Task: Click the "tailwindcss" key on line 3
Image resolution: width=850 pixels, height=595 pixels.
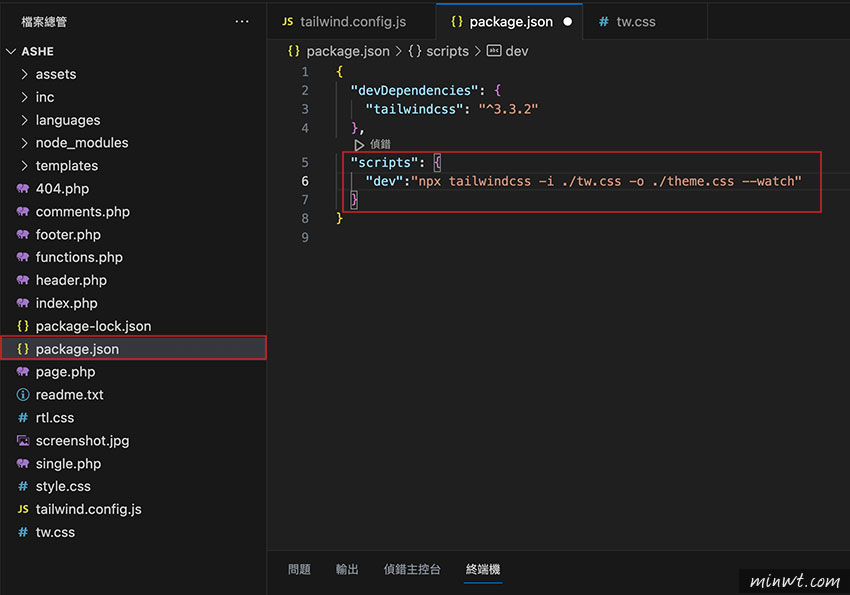Action: [414, 109]
